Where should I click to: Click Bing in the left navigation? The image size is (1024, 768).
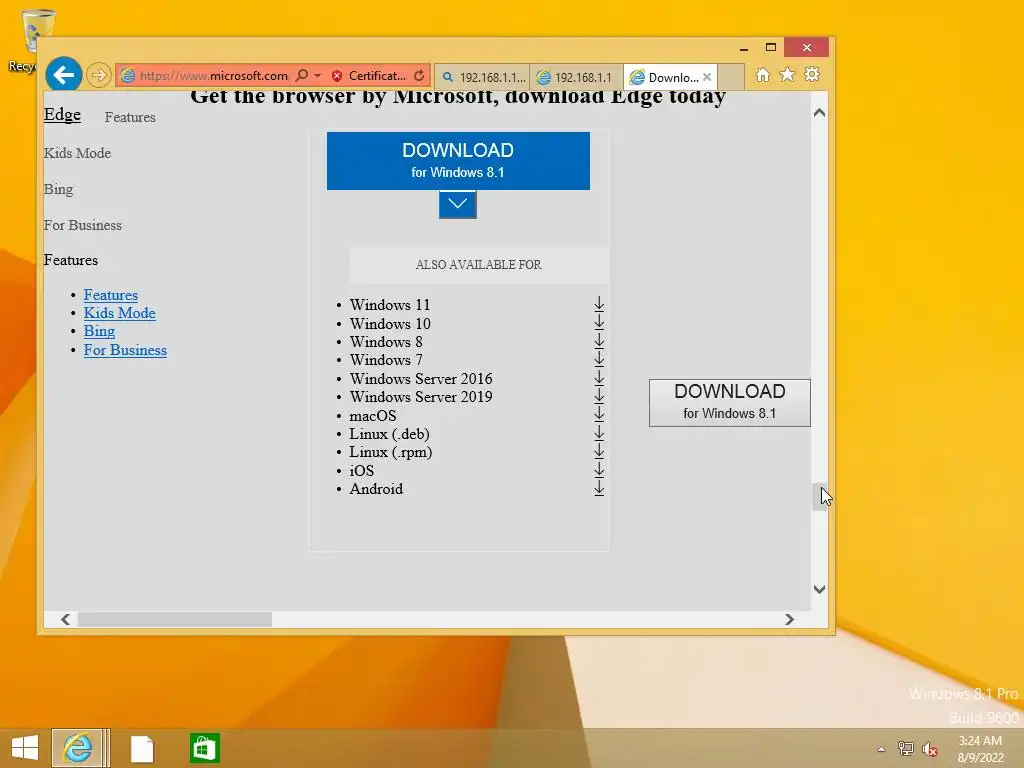[x=58, y=189]
